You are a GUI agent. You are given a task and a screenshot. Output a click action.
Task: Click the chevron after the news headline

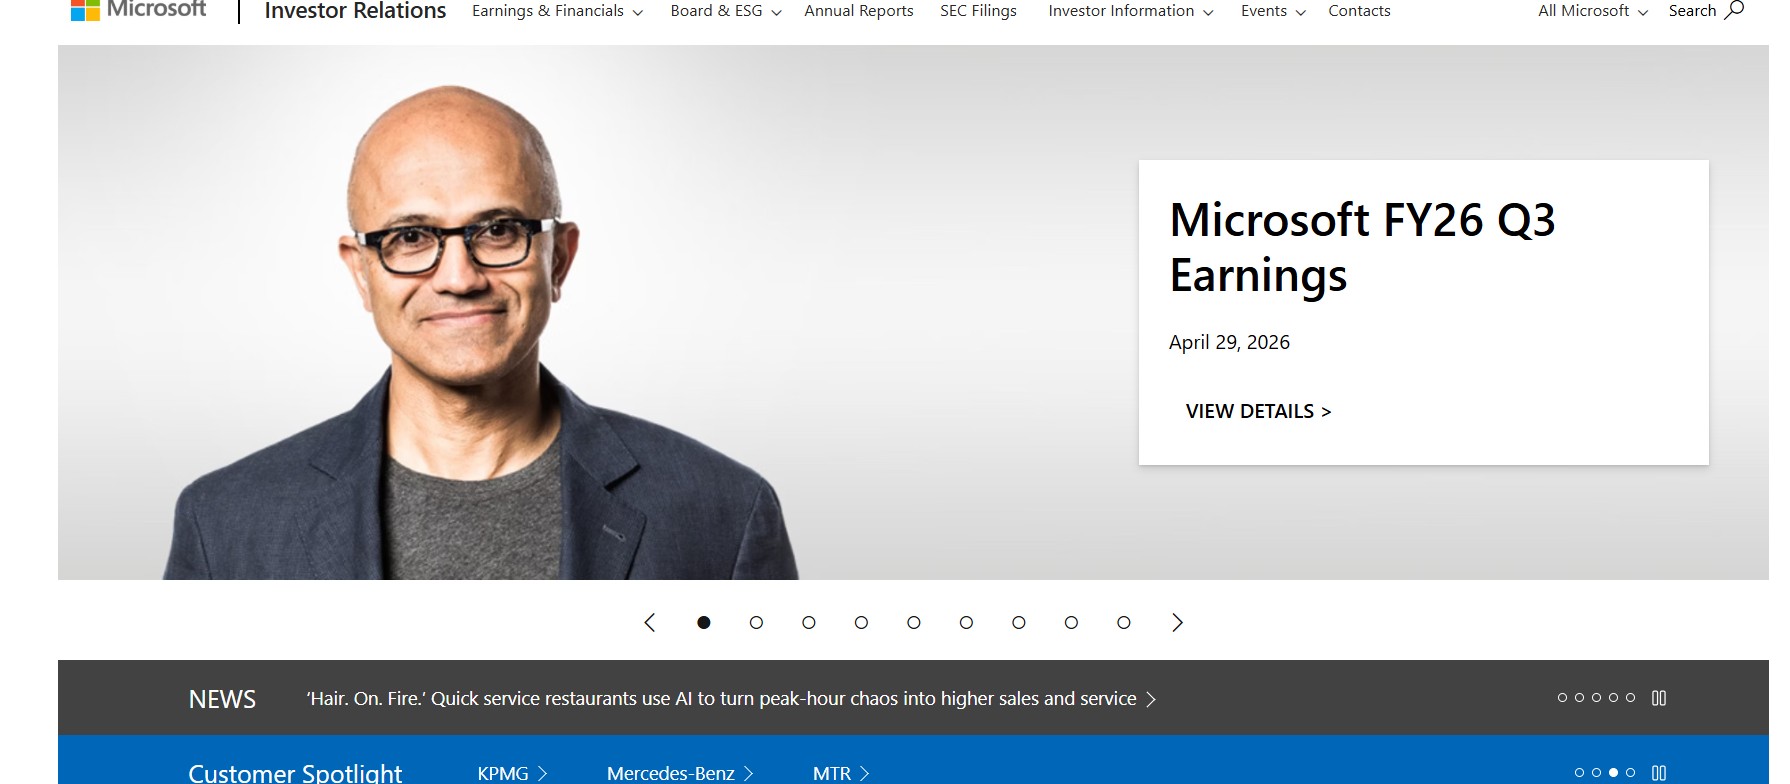click(1151, 699)
